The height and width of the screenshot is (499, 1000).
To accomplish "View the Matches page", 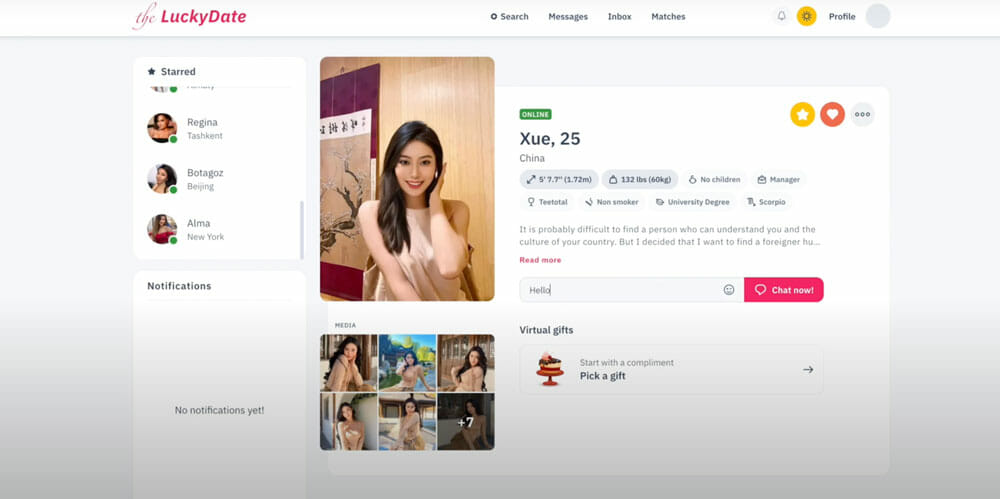I will pyautogui.click(x=668, y=17).
